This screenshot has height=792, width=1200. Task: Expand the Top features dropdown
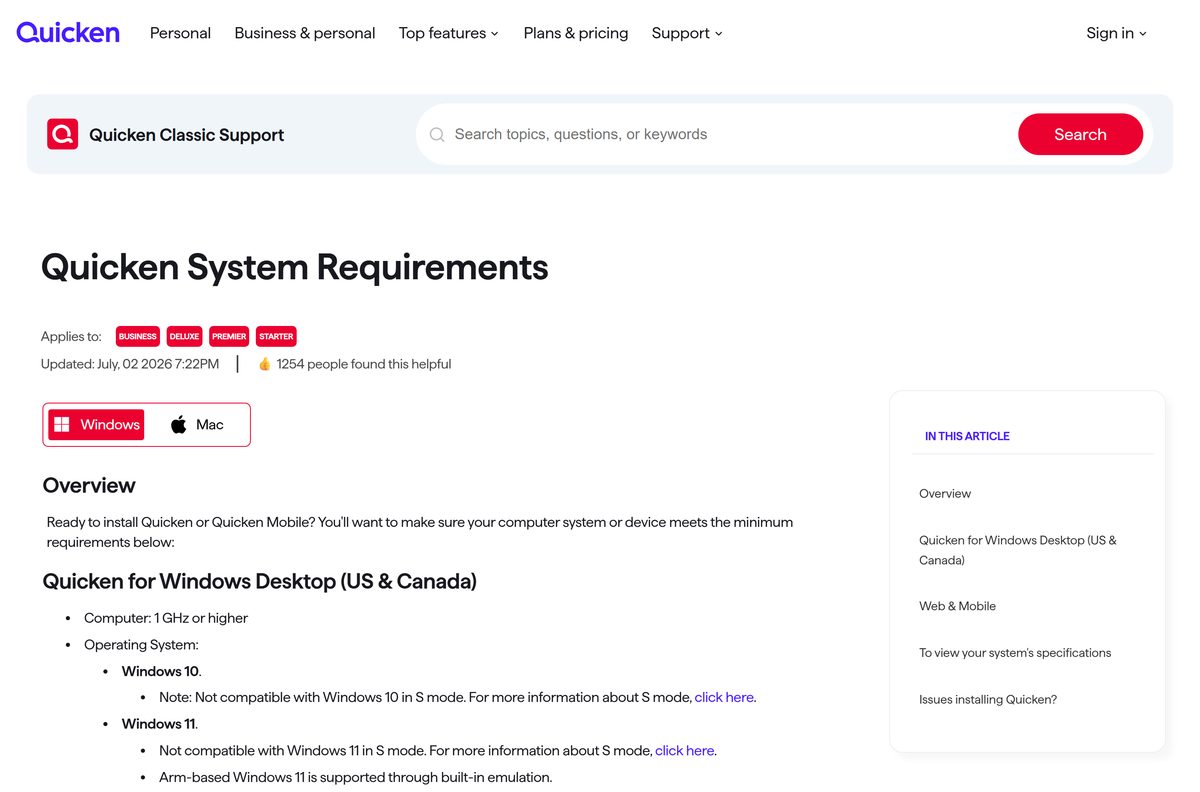tap(448, 33)
